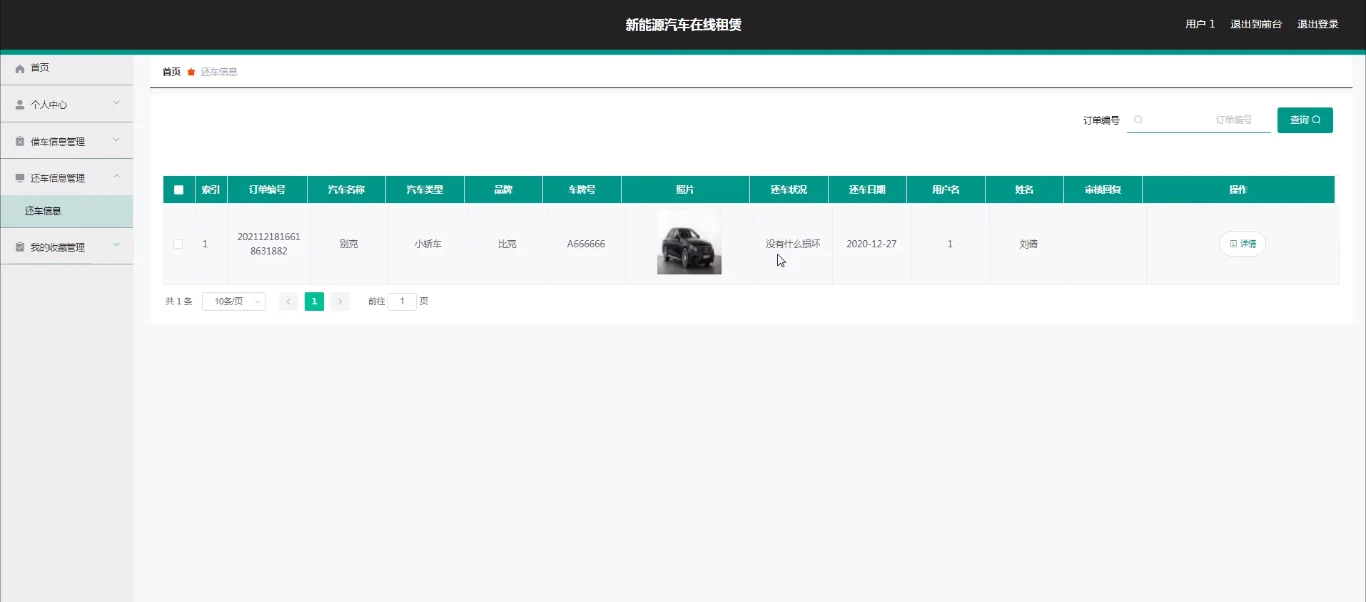This screenshot has height=602, width=1366.
Task: Check the select-all checkbox in the table header
Action: click(178, 189)
